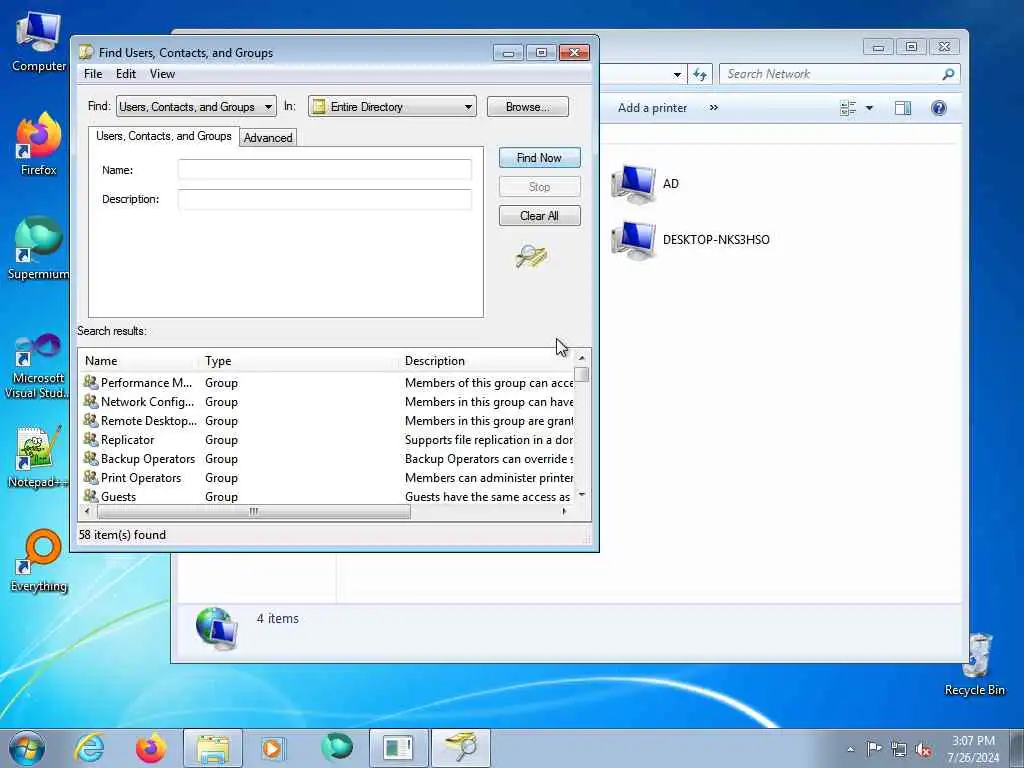Select DESKTOP-NKS3HSO computer in Network window
Screen dimensions: 1024x768
tap(690, 240)
